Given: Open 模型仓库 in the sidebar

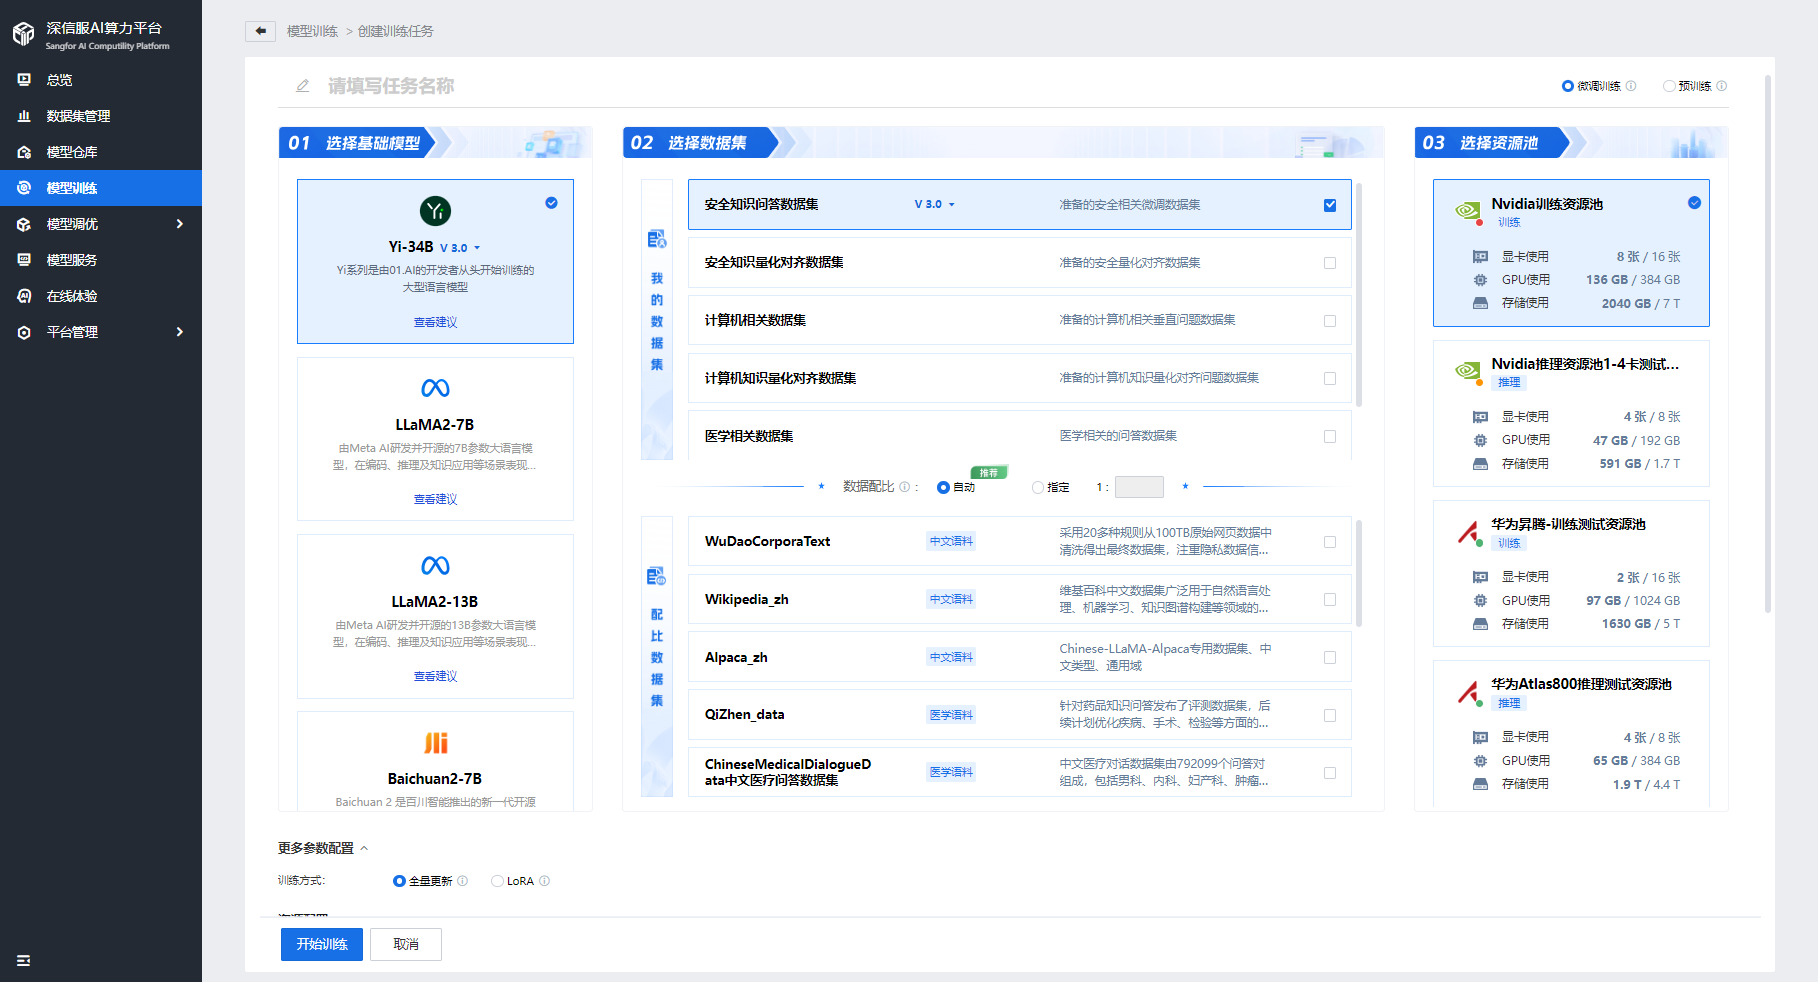Looking at the screenshot, I should point(101,152).
